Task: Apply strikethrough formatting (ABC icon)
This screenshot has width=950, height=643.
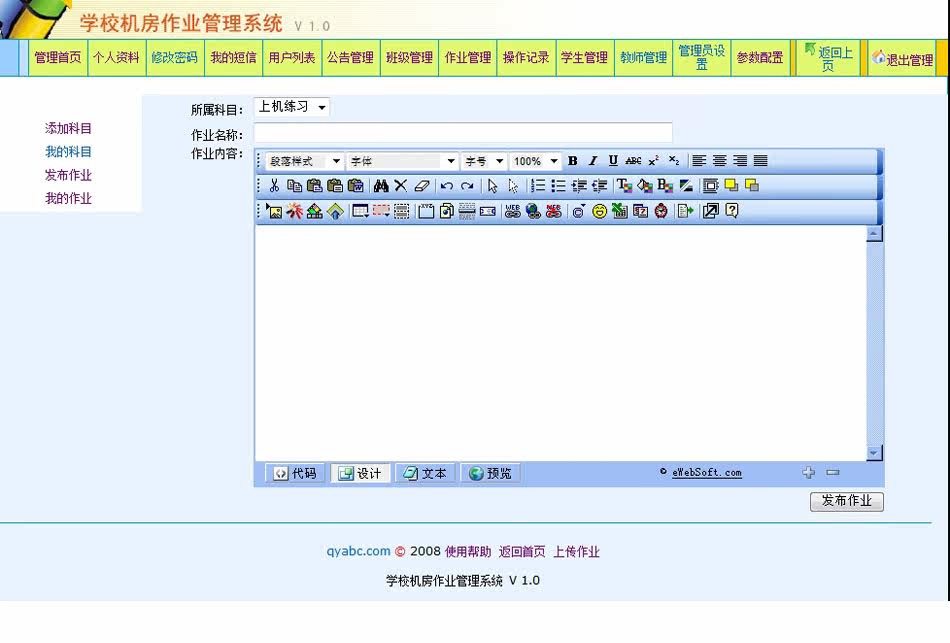Action: 633,161
